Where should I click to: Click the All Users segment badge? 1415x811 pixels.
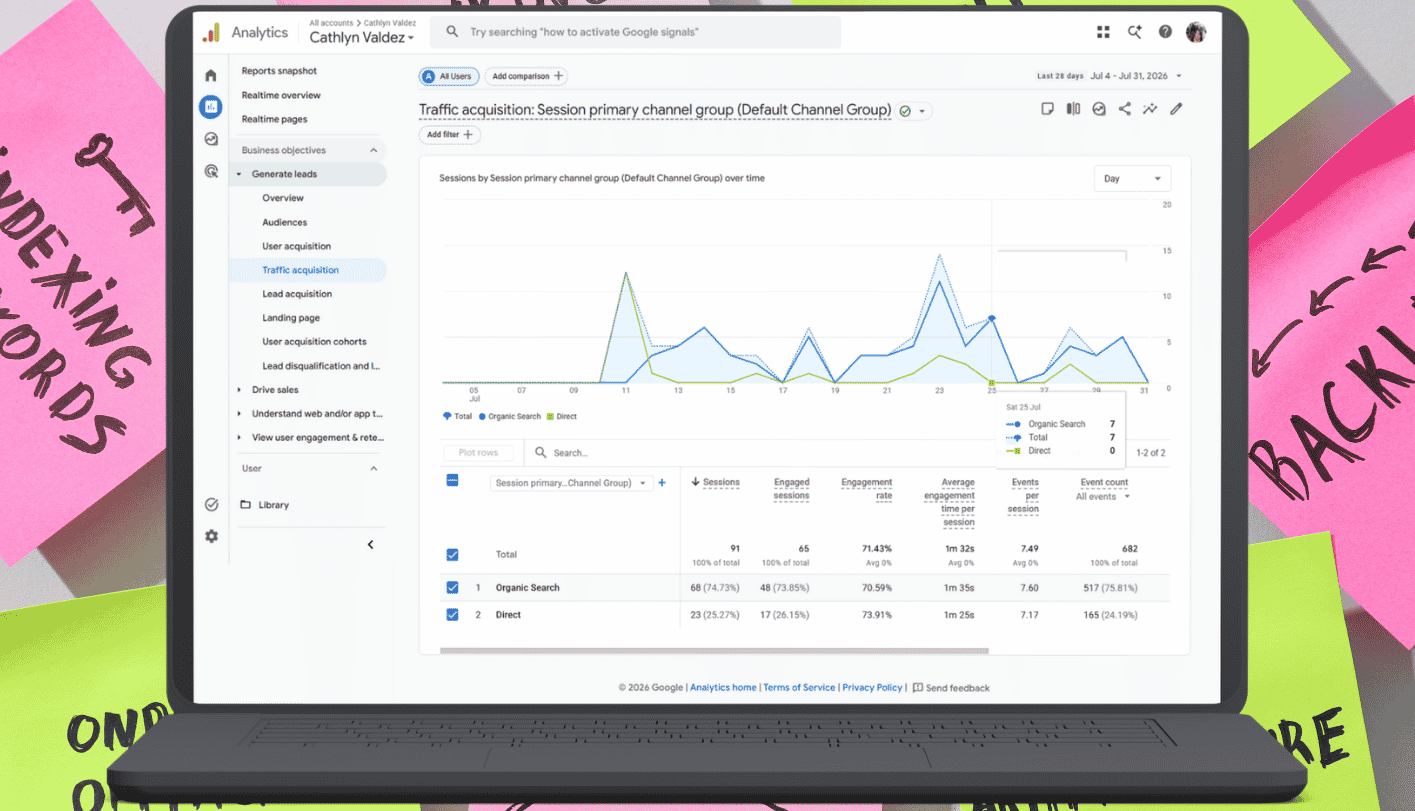click(447, 76)
